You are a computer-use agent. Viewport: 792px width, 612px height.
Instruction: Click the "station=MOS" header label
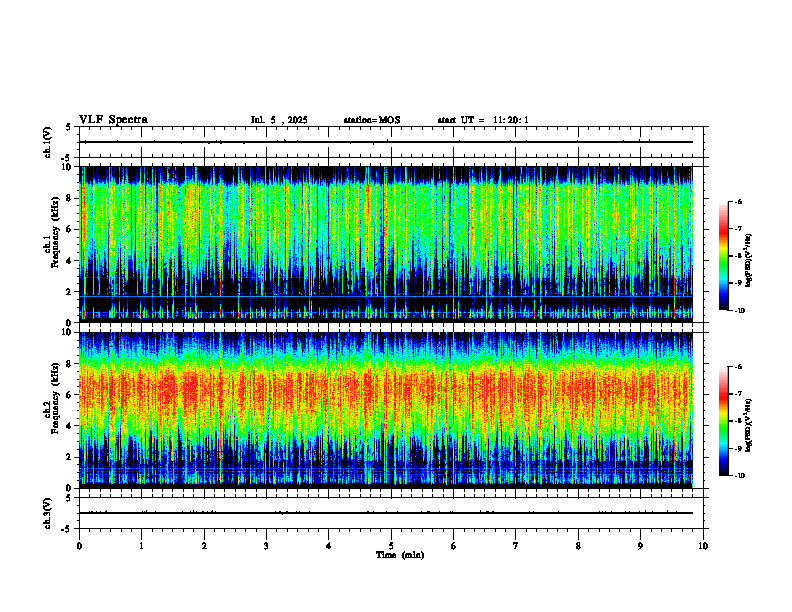point(372,120)
